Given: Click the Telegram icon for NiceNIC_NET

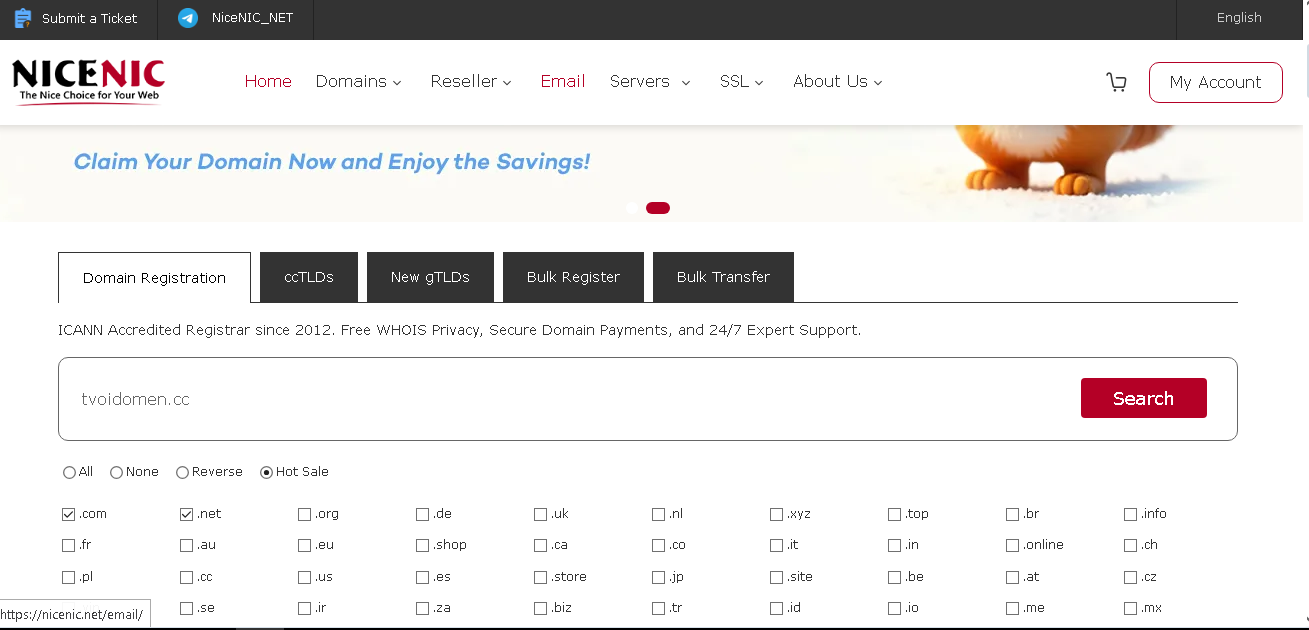Looking at the screenshot, I should point(188,18).
